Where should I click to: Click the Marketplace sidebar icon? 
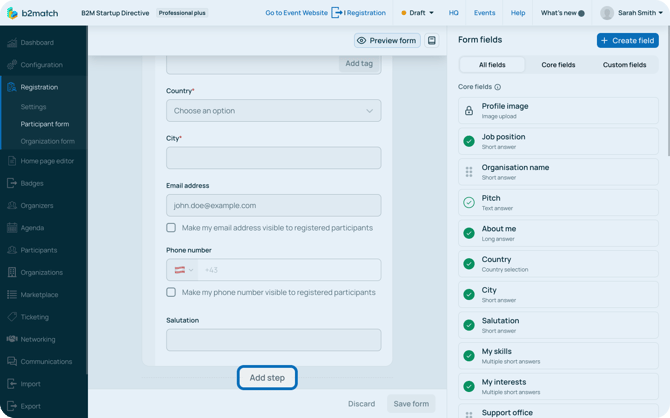(12, 295)
